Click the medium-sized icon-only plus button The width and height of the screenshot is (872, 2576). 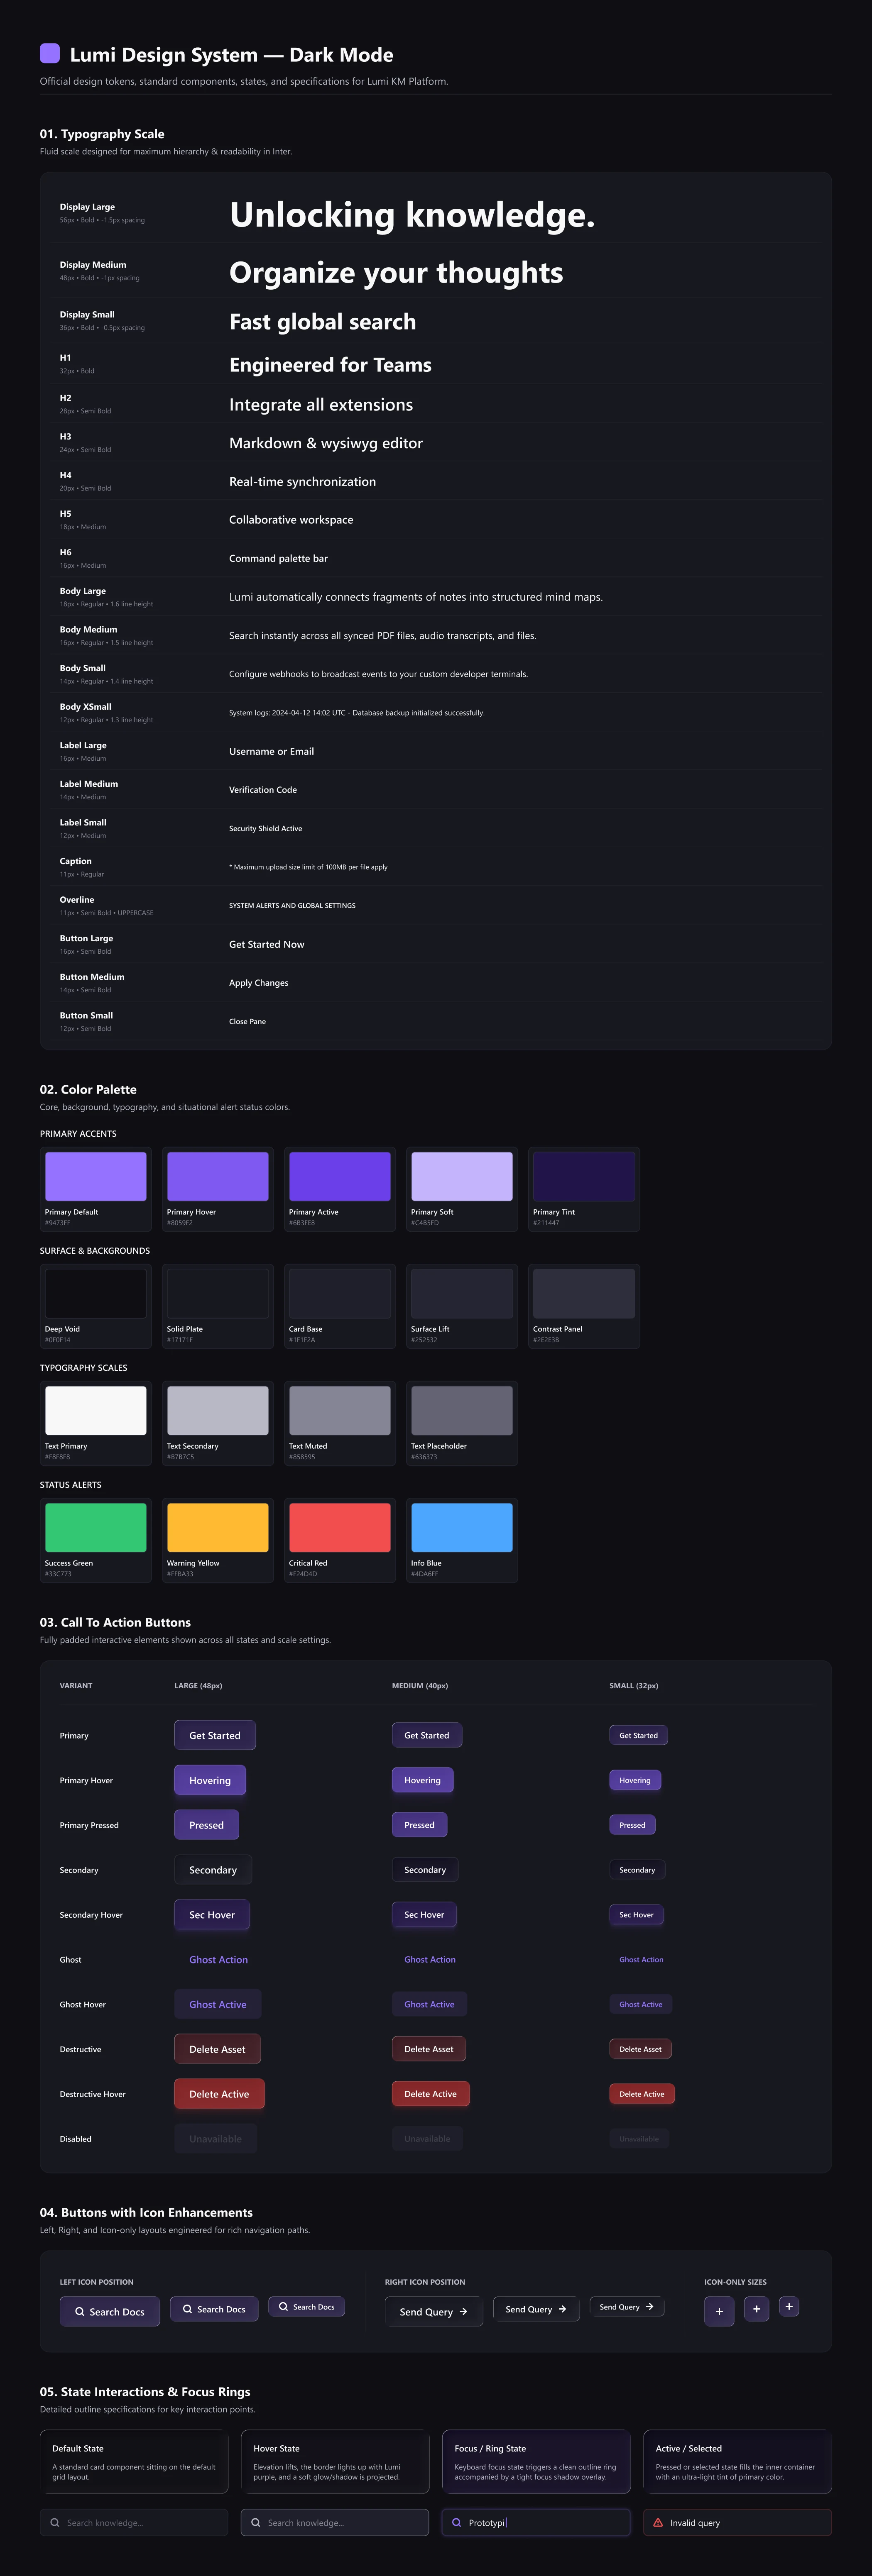pos(757,2309)
